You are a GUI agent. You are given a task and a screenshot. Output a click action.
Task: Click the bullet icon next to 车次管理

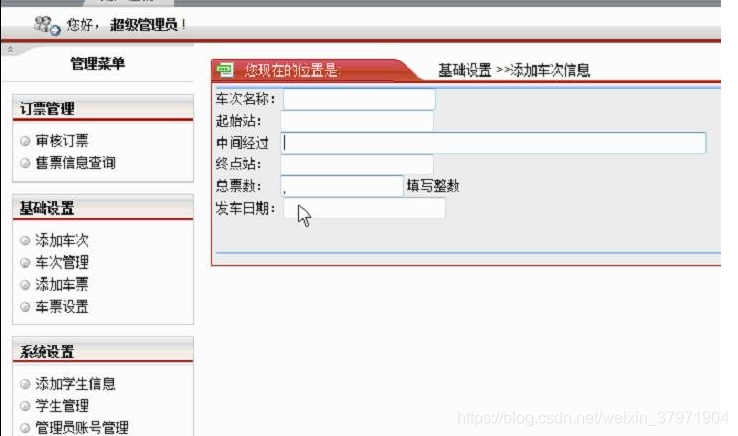(25, 263)
